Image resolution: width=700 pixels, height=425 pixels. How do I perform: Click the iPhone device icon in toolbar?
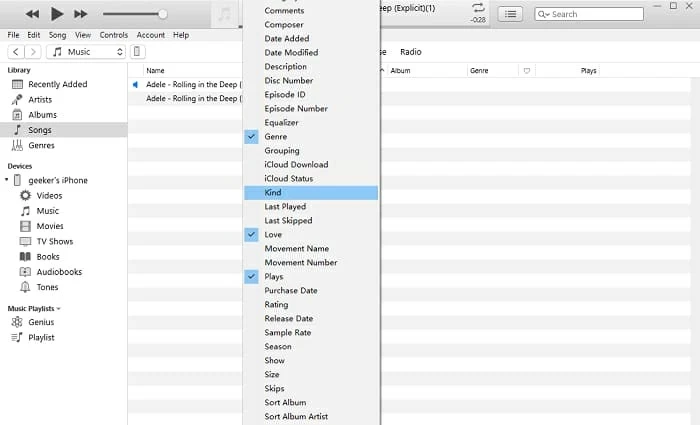[137, 51]
